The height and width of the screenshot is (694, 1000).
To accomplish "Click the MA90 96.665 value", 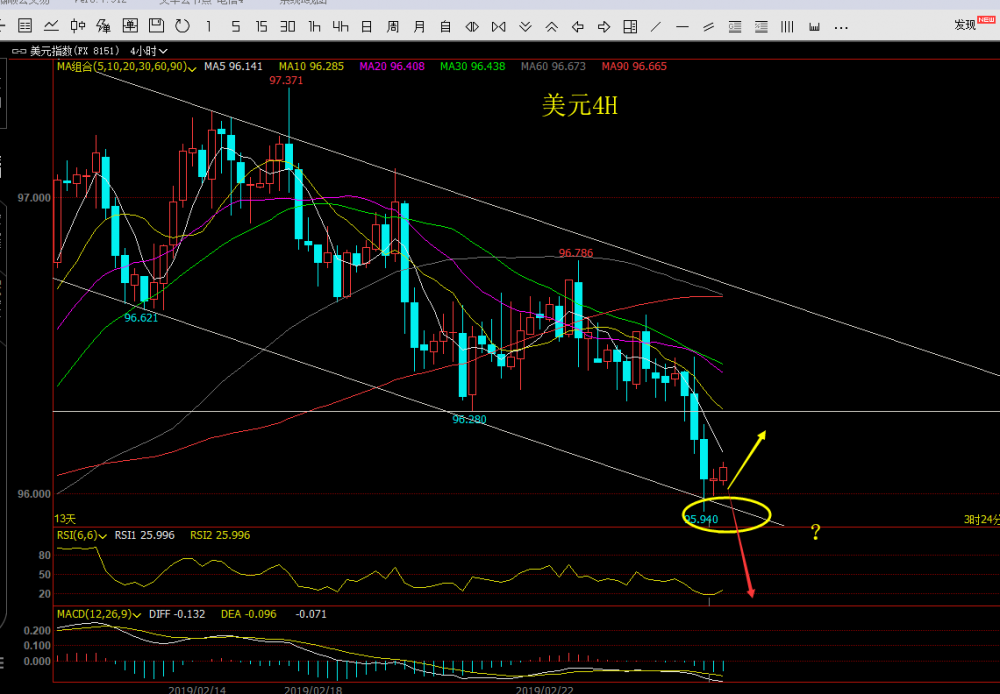I will pyautogui.click(x=634, y=66).
